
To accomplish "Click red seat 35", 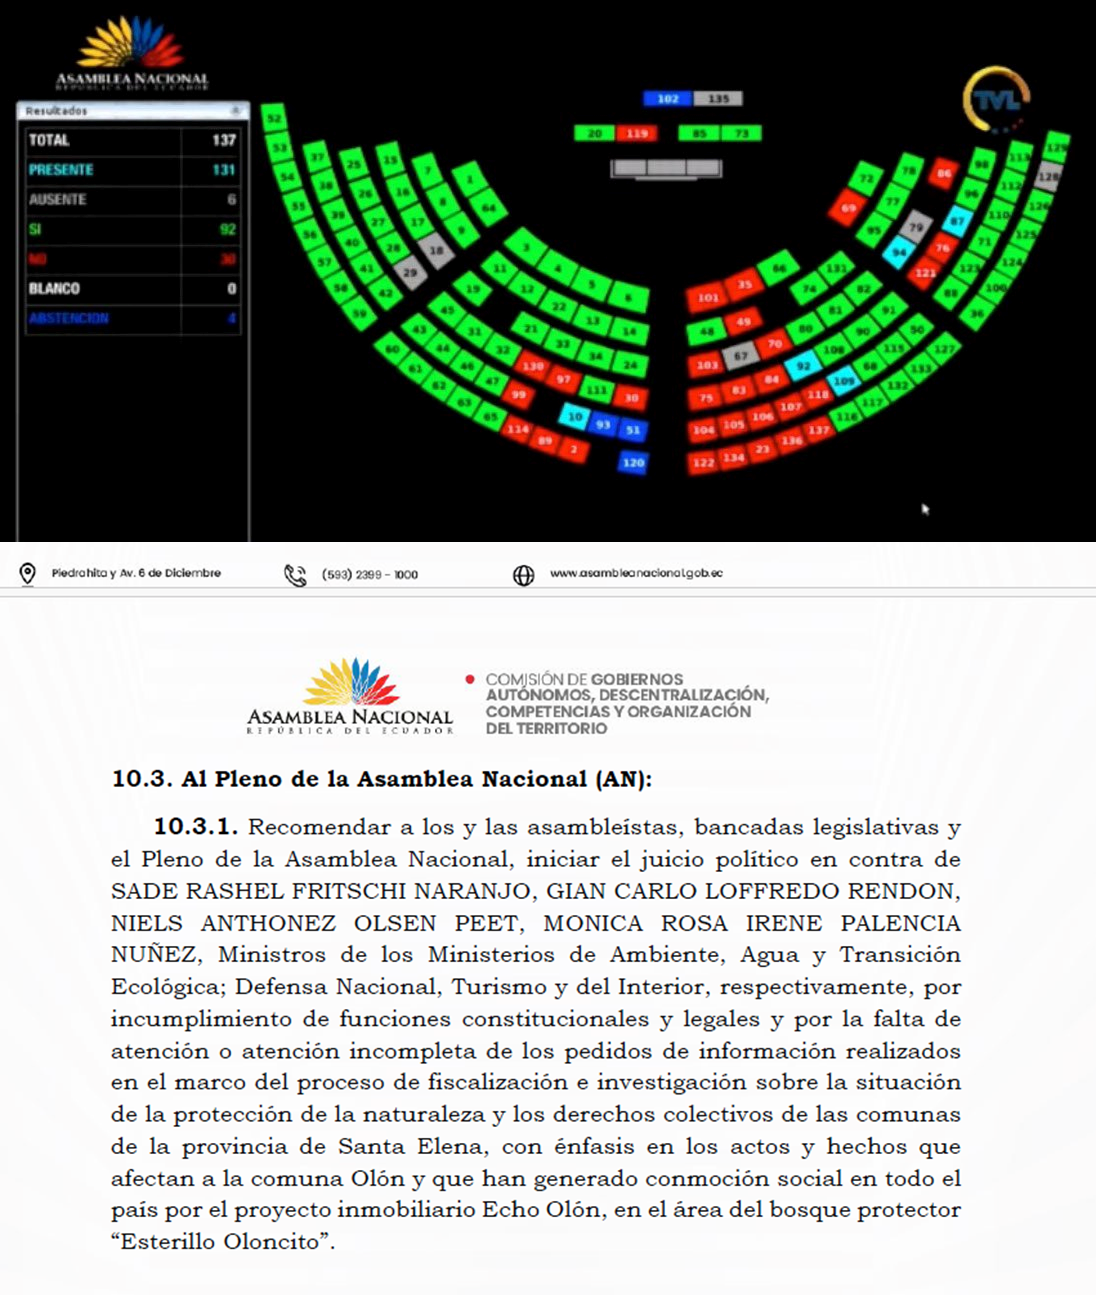I will pos(744,285).
